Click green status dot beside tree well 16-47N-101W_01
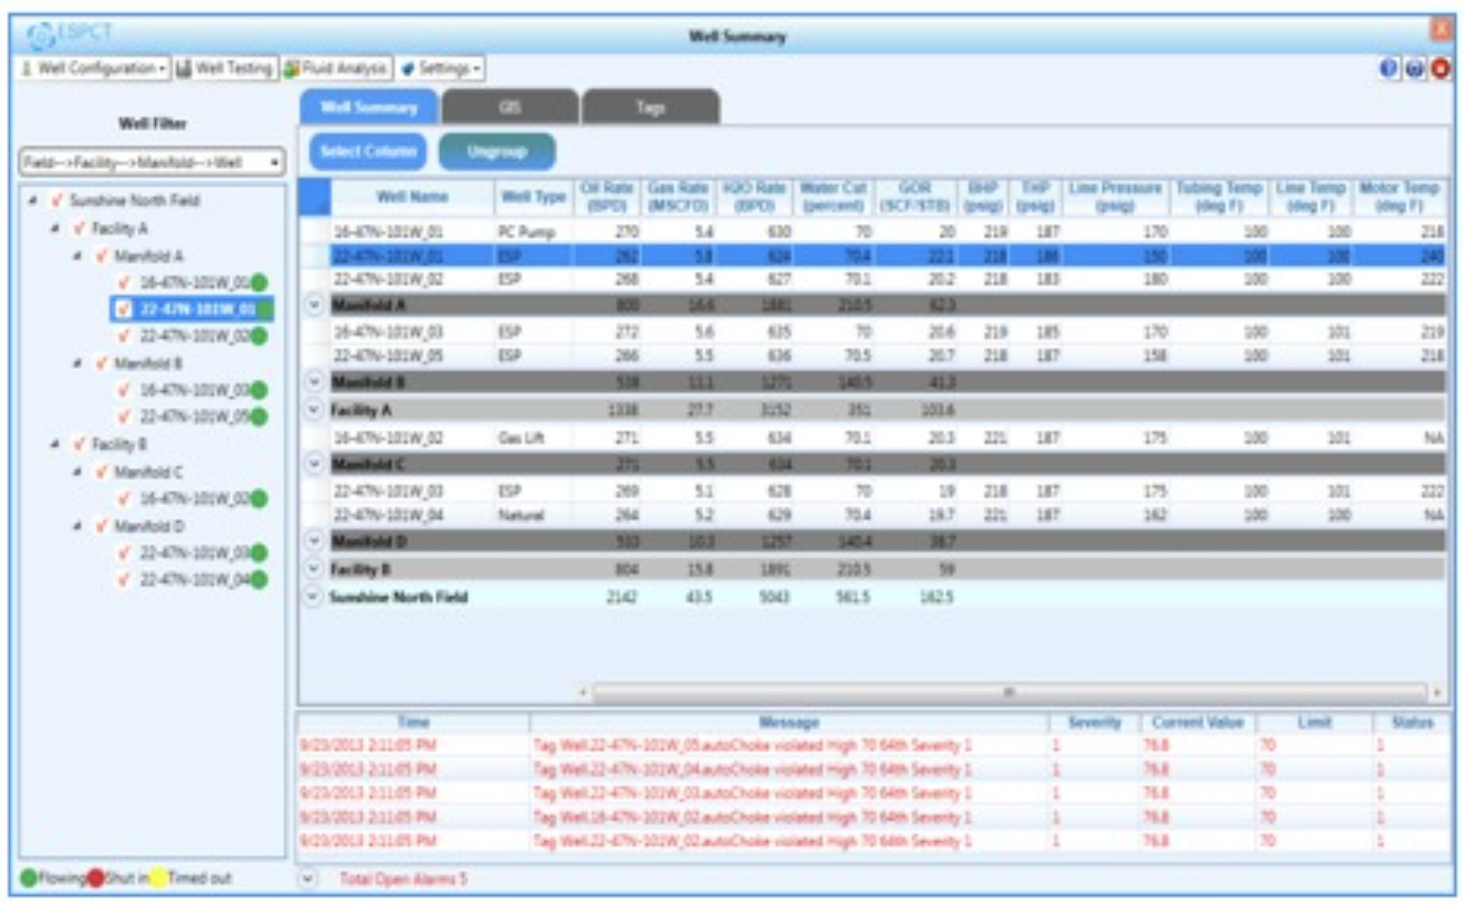Viewport: 1464px width, 904px height. coord(259,283)
